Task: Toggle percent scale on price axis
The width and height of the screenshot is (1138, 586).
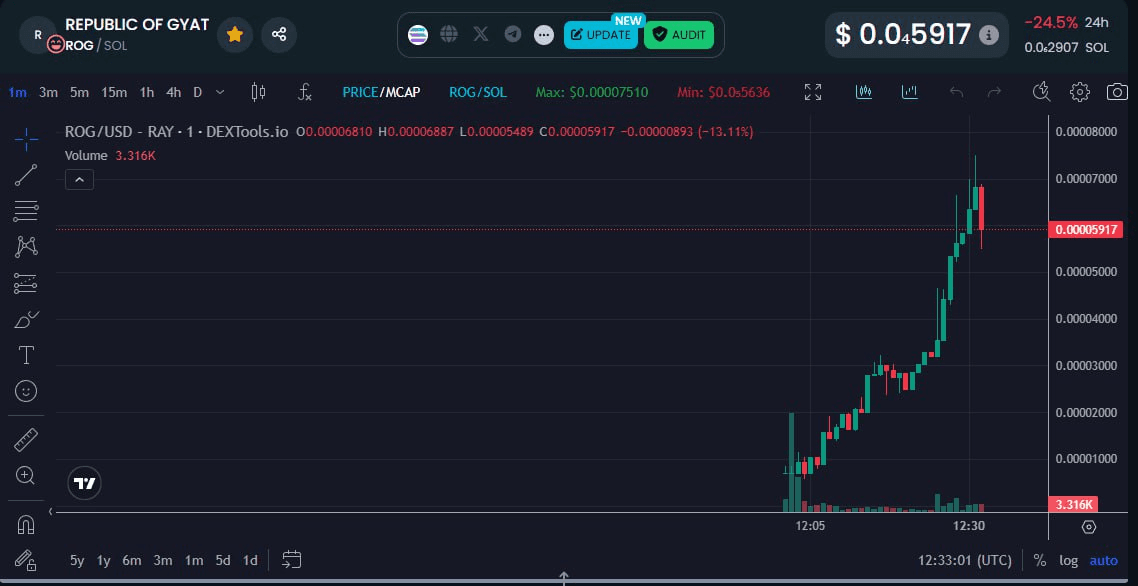Action: [x=1040, y=561]
